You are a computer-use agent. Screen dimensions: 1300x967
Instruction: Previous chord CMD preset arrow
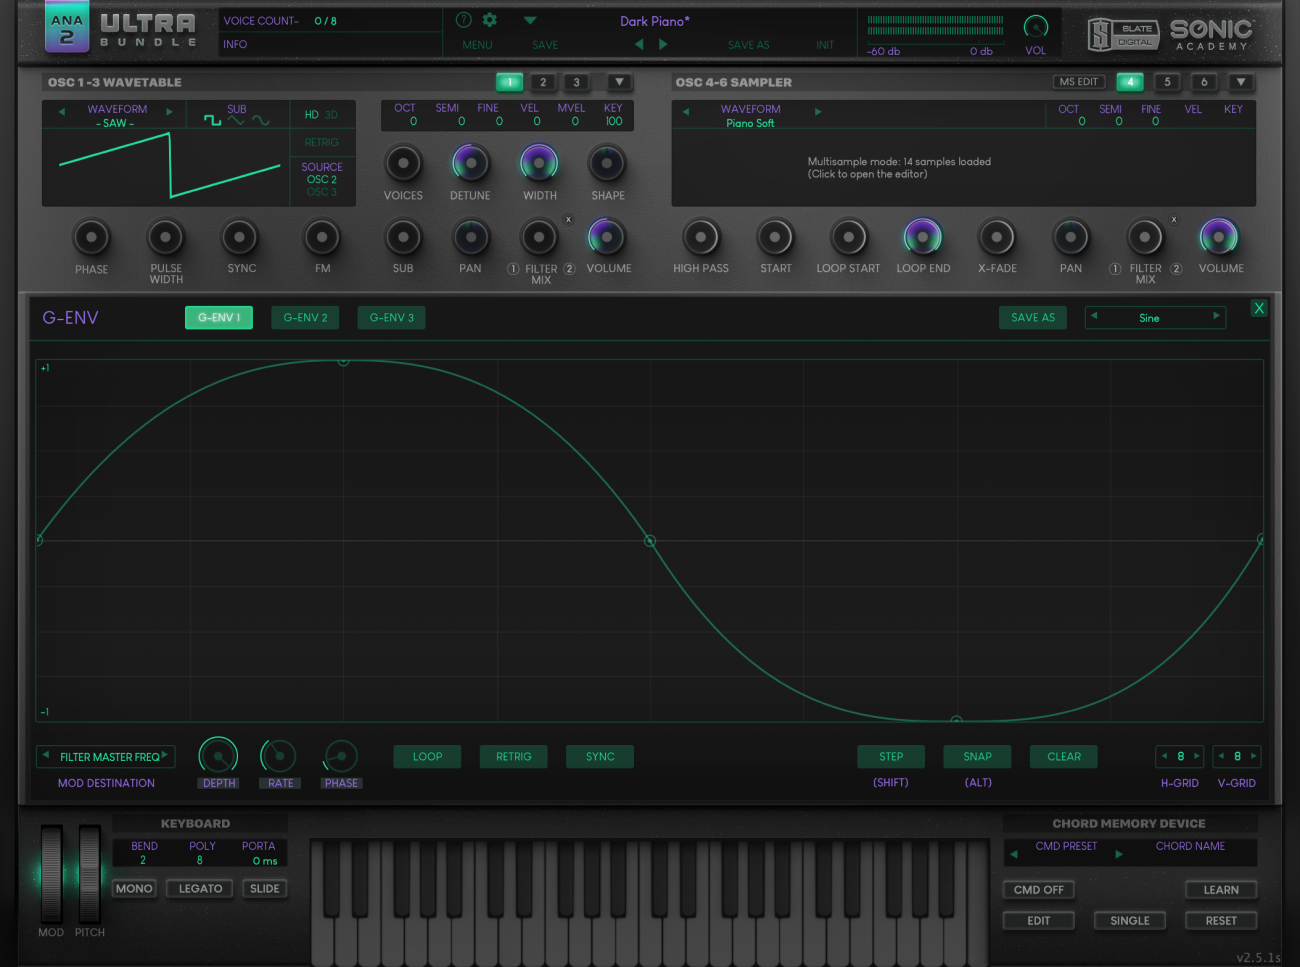1014,854
